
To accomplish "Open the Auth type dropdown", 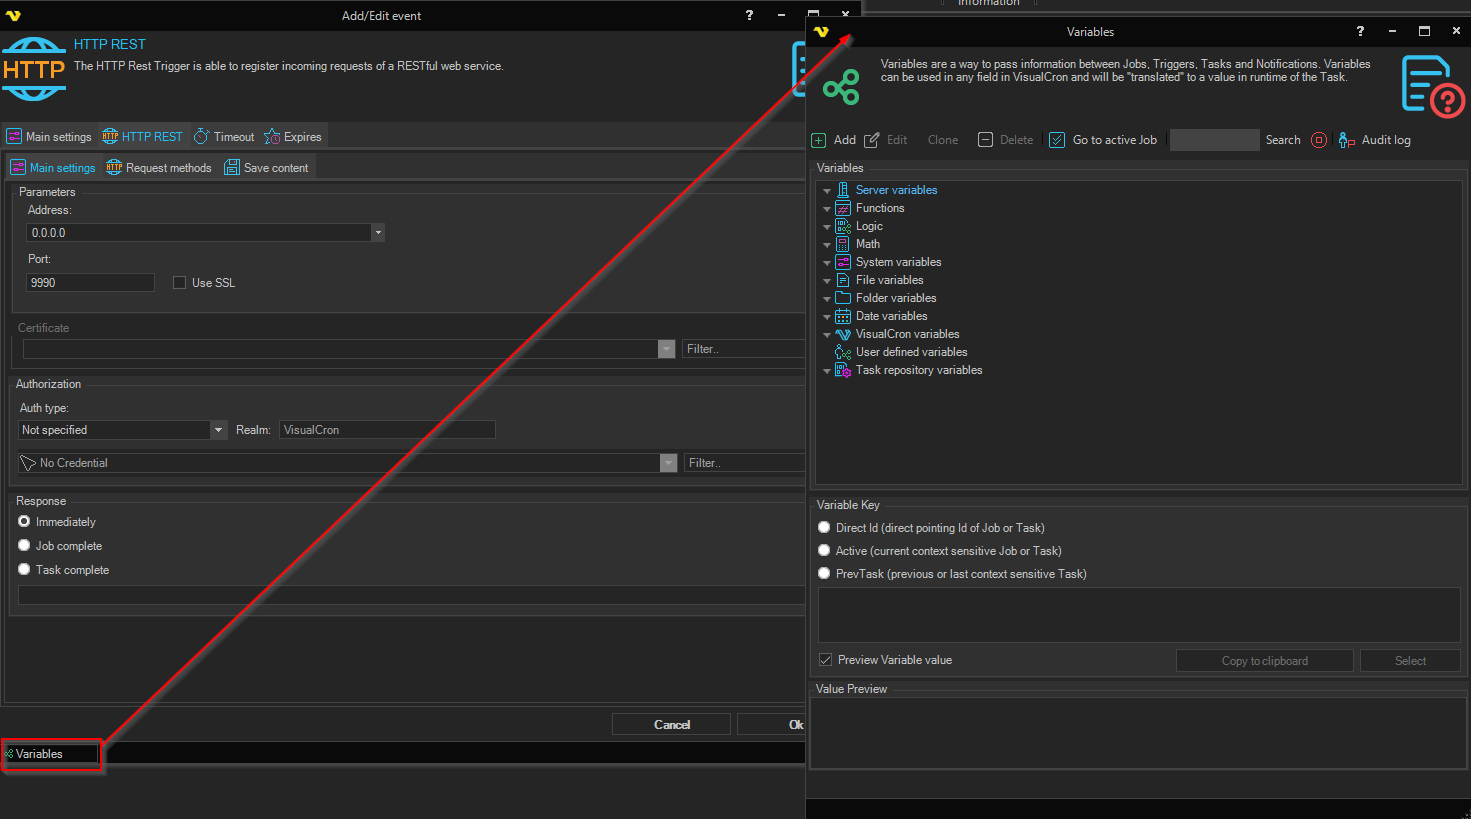I will coord(219,430).
